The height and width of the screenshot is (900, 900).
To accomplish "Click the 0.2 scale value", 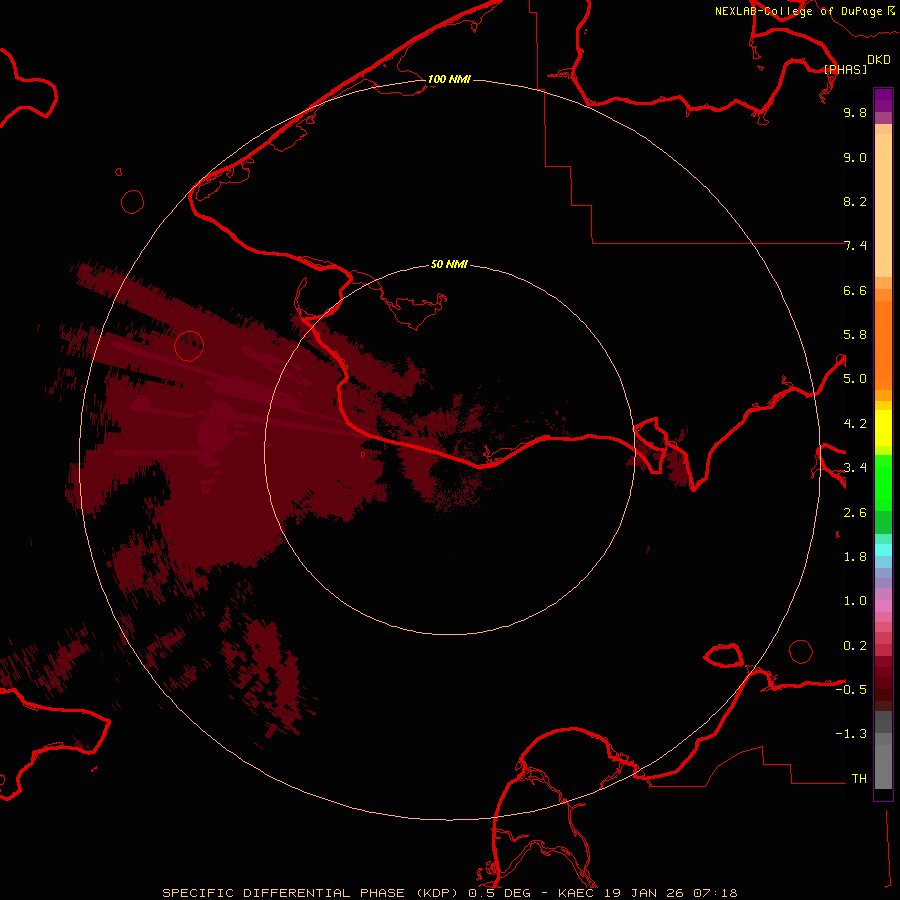I will (x=855, y=646).
